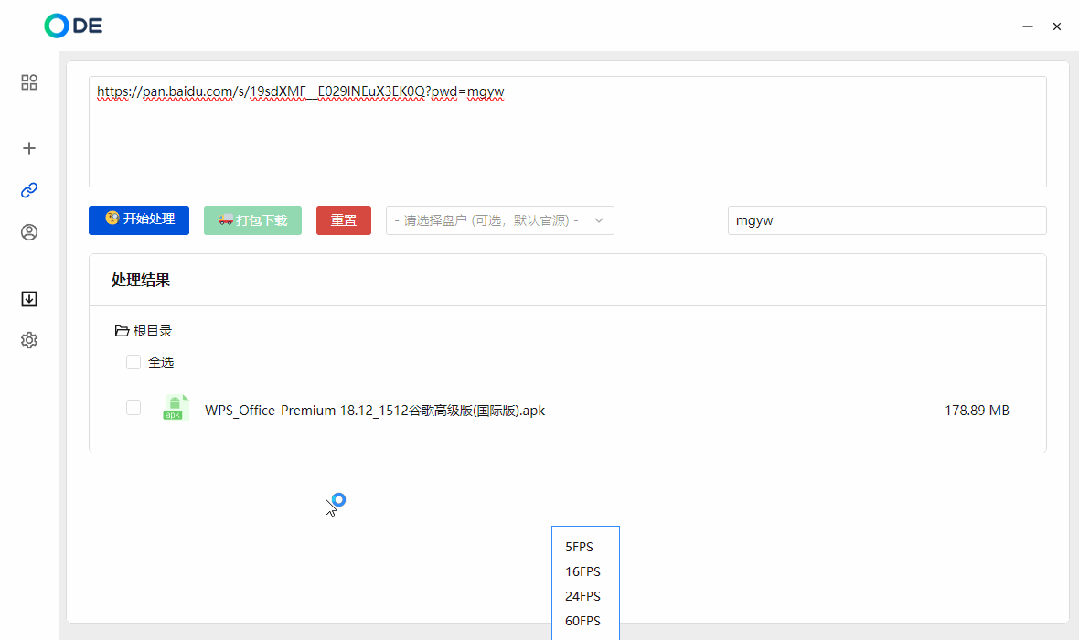Open the downloads icon in sidebar
1079x640 pixels.
click(x=29, y=299)
